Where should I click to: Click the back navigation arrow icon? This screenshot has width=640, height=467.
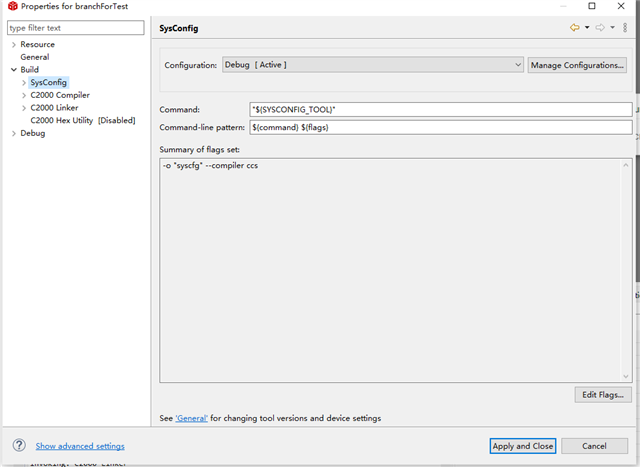tap(575, 28)
